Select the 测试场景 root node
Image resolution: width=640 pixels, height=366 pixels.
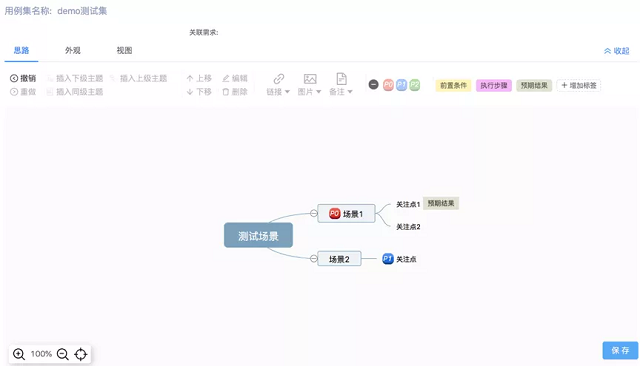pos(258,235)
